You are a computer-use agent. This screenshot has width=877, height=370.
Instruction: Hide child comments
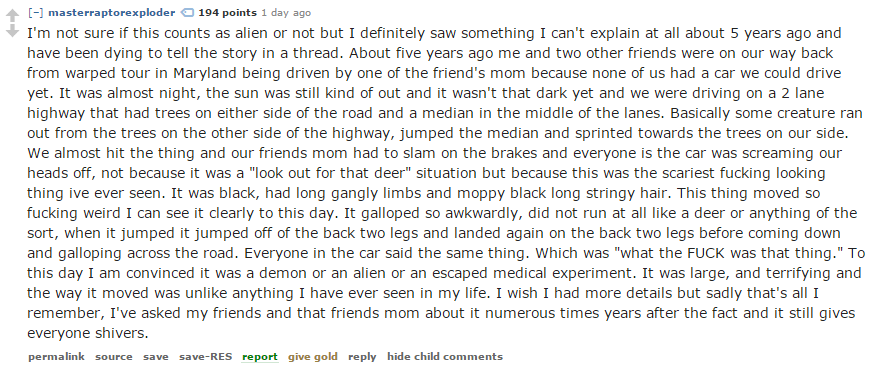coord(445,357)
